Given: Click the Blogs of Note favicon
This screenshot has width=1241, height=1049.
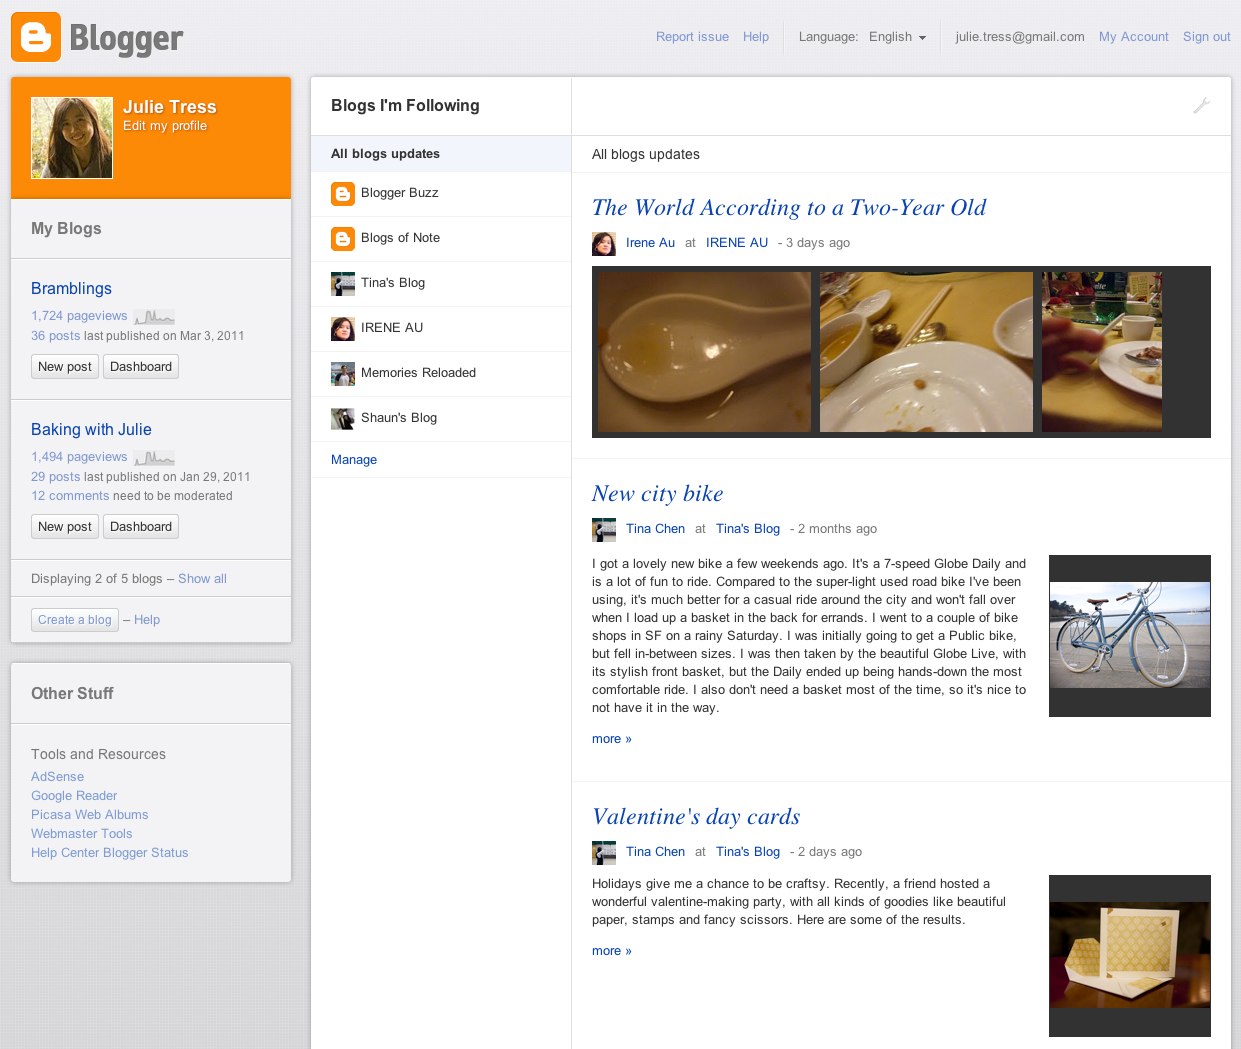Looking at the screenshot, I should click(343, 238).
